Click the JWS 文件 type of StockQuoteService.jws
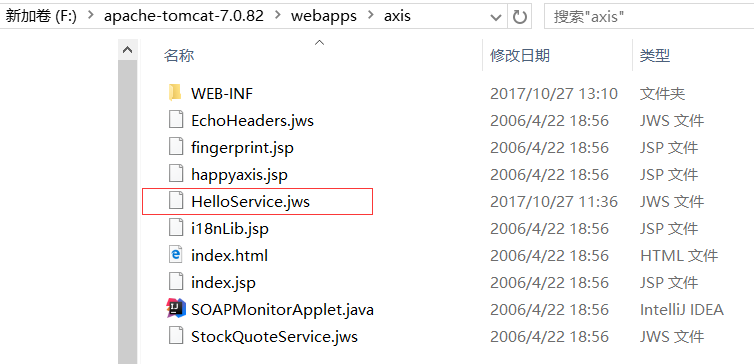Screen dimensions: 754x364 (x=672, y=336)
